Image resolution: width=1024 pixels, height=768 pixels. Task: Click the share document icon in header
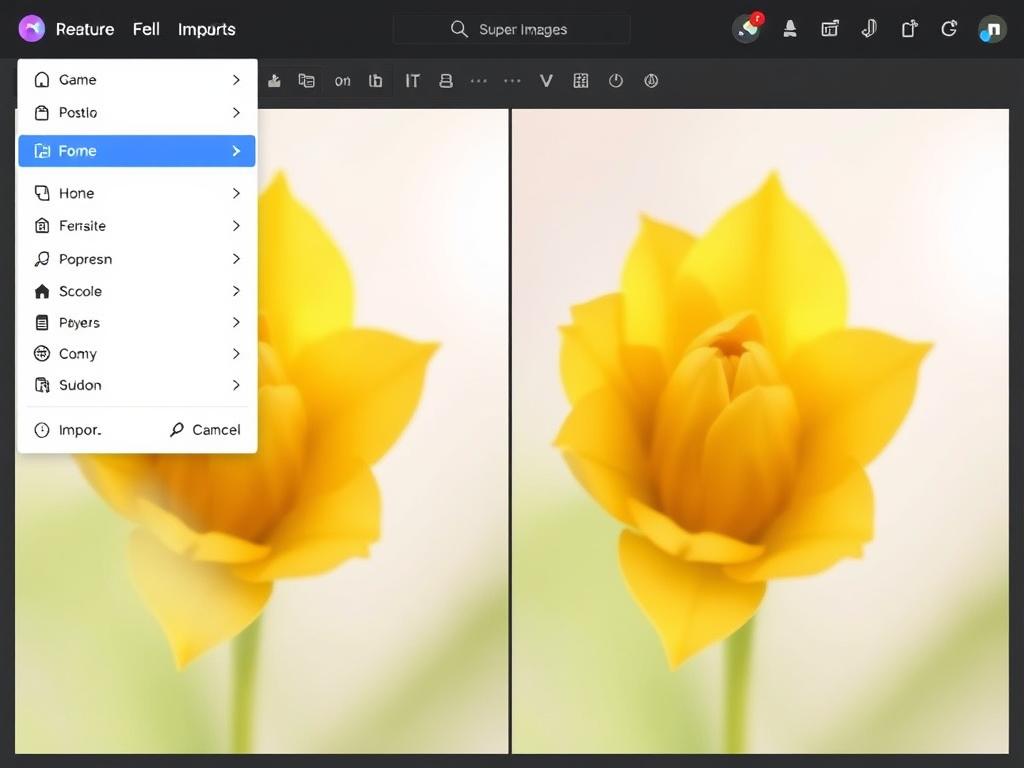909,29
